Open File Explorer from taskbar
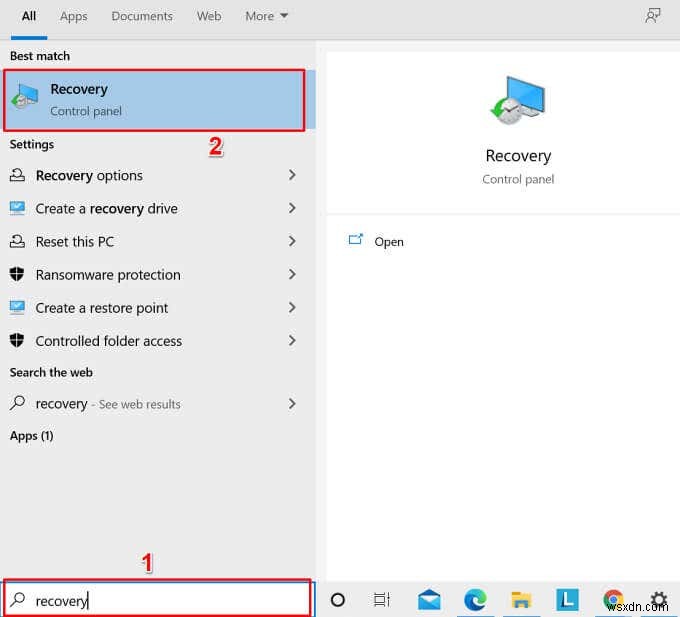Screen dimensions: 680x617 521,600
